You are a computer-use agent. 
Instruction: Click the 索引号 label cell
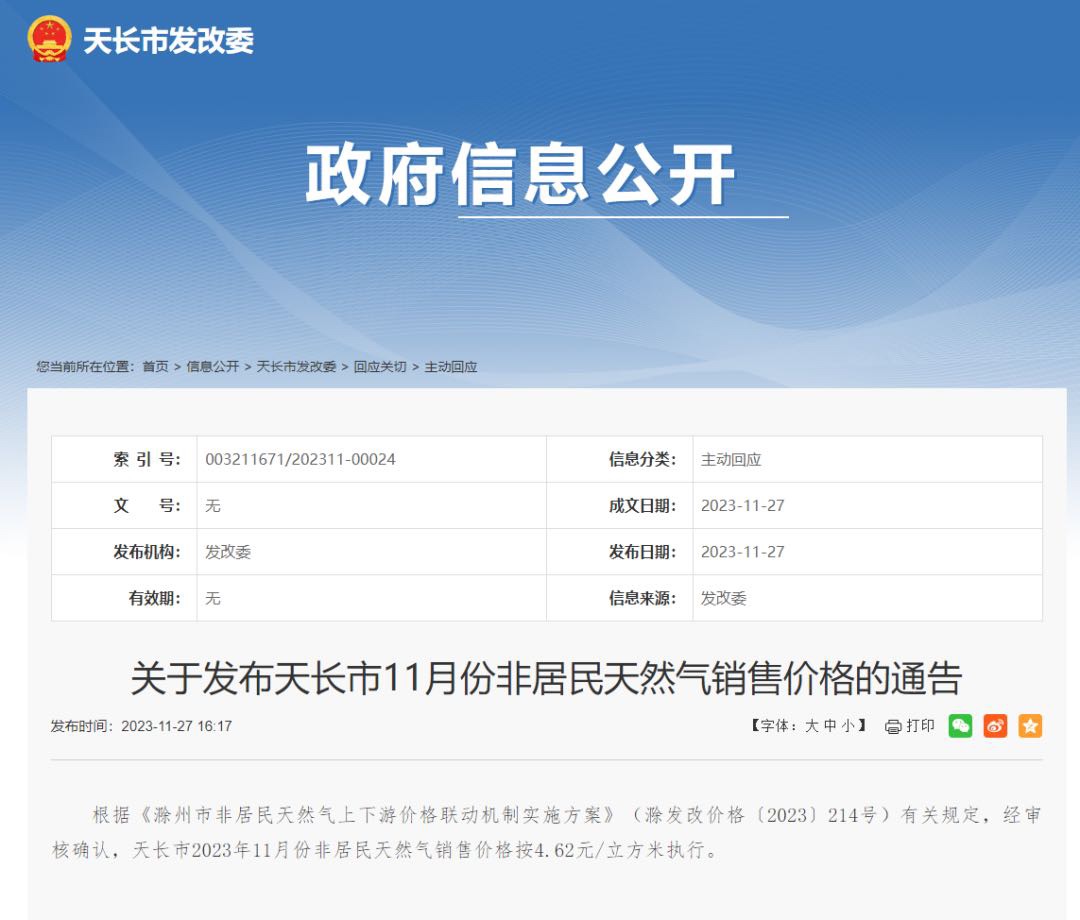click(x=125, y=459)
